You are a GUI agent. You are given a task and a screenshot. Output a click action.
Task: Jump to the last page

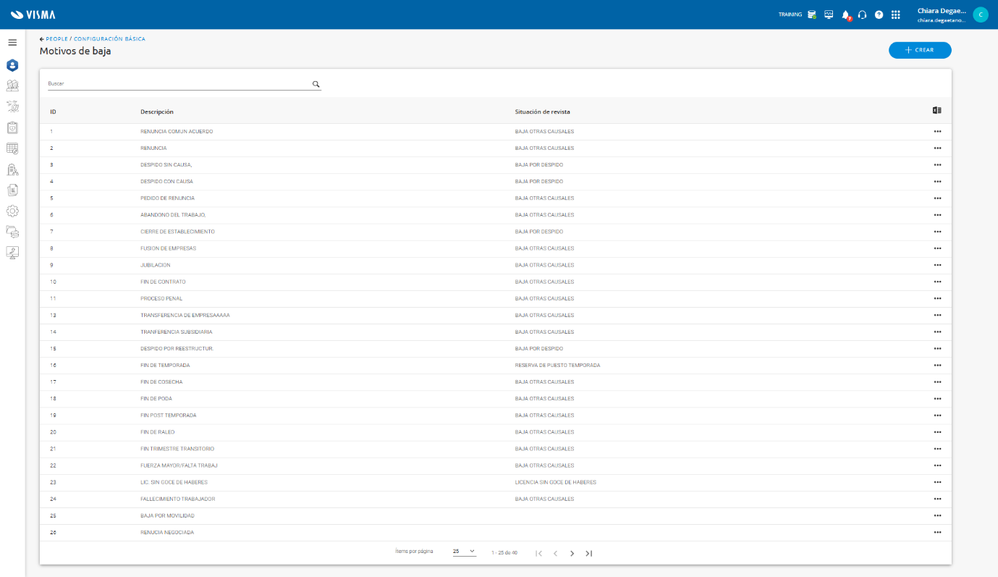589,553
